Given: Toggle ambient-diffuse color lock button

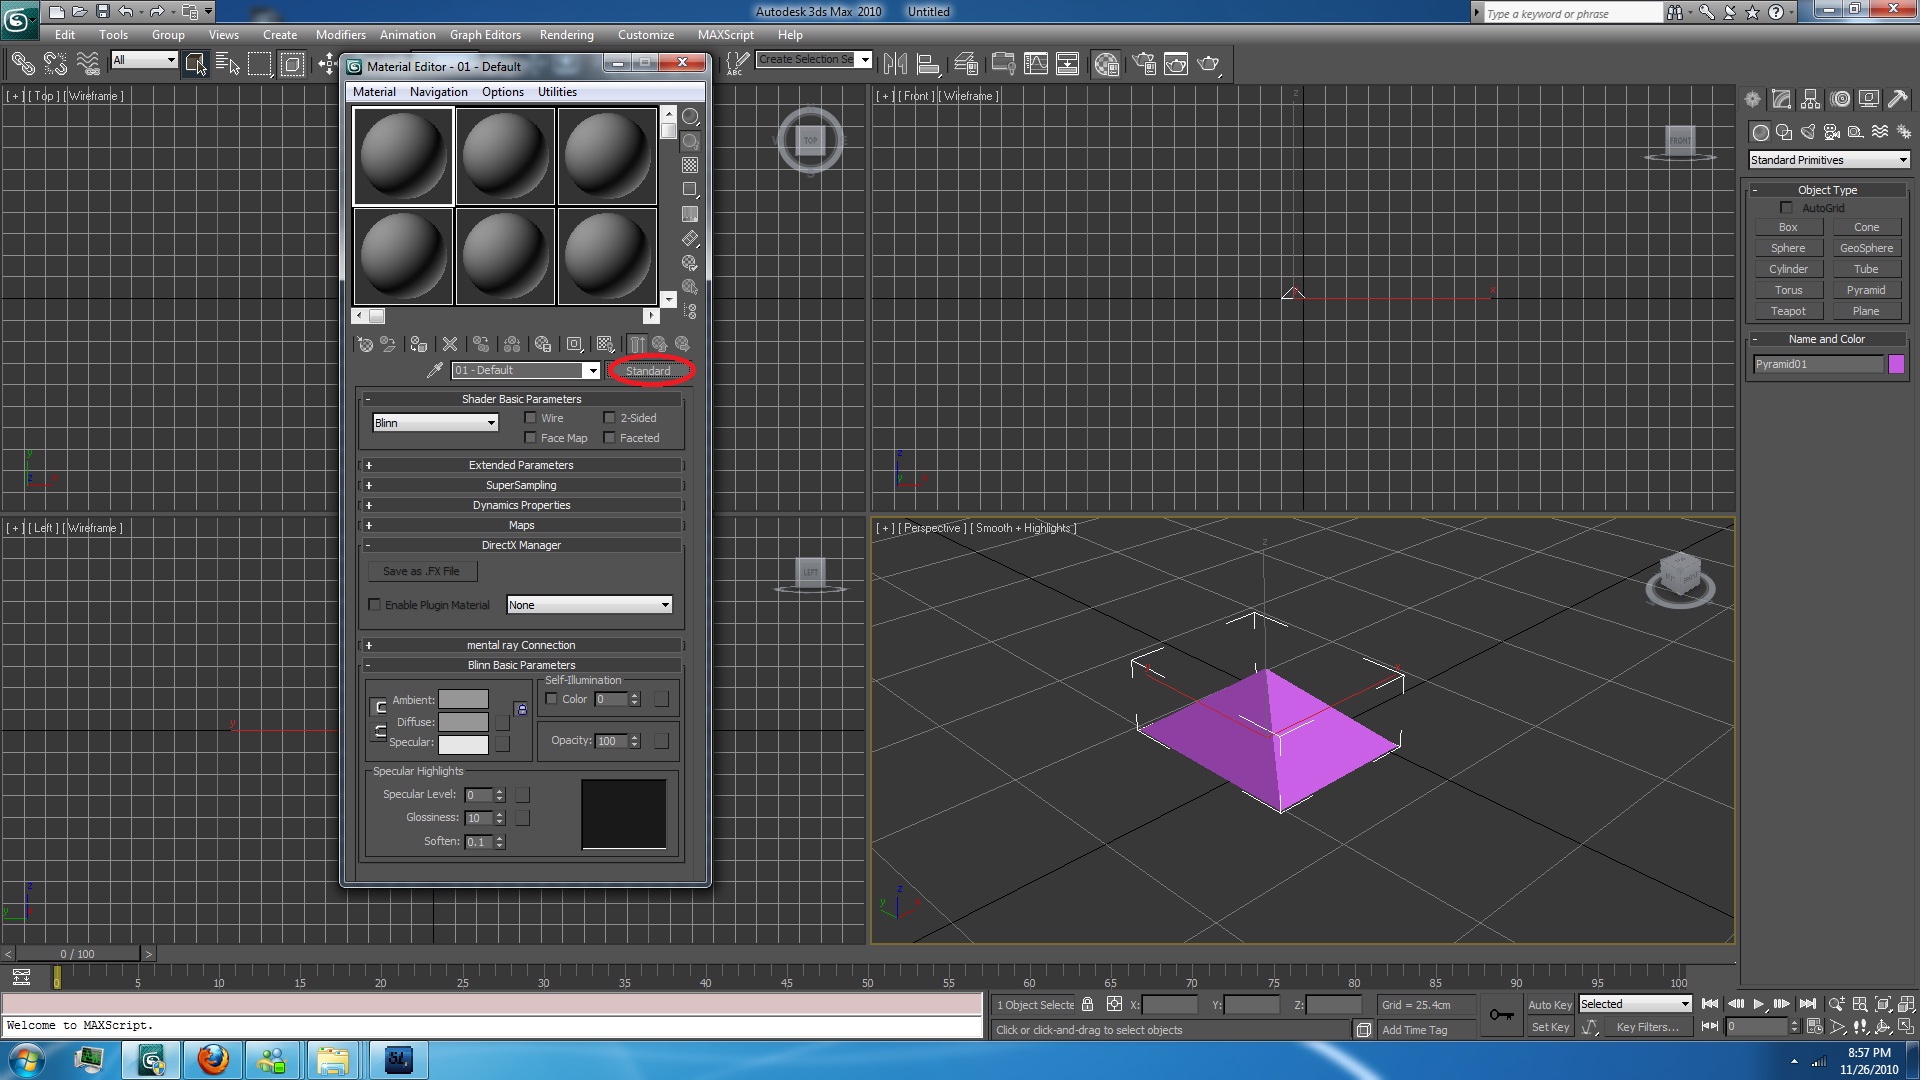Looking at the screenshot, I should pos(379,707).
